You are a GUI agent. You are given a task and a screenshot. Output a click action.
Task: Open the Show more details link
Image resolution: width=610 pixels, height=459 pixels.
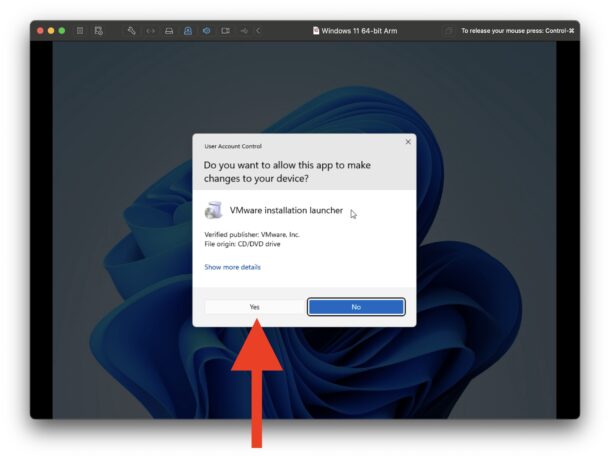pos(232,267)
